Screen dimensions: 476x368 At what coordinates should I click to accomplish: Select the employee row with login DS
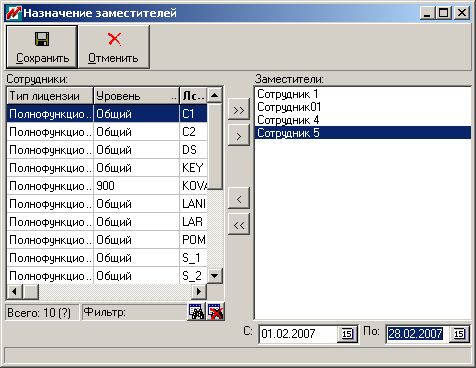tap(107, 150)
